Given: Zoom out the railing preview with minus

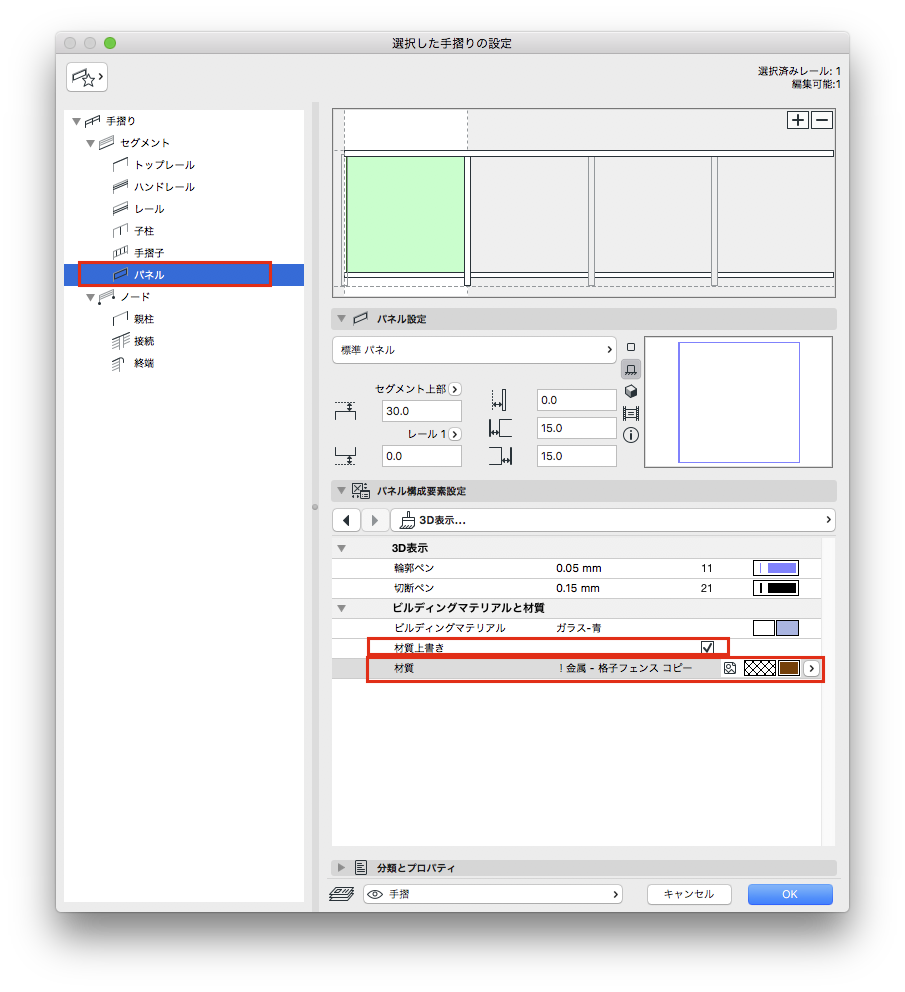Looking at the screenshot, I should pos(822,120).
